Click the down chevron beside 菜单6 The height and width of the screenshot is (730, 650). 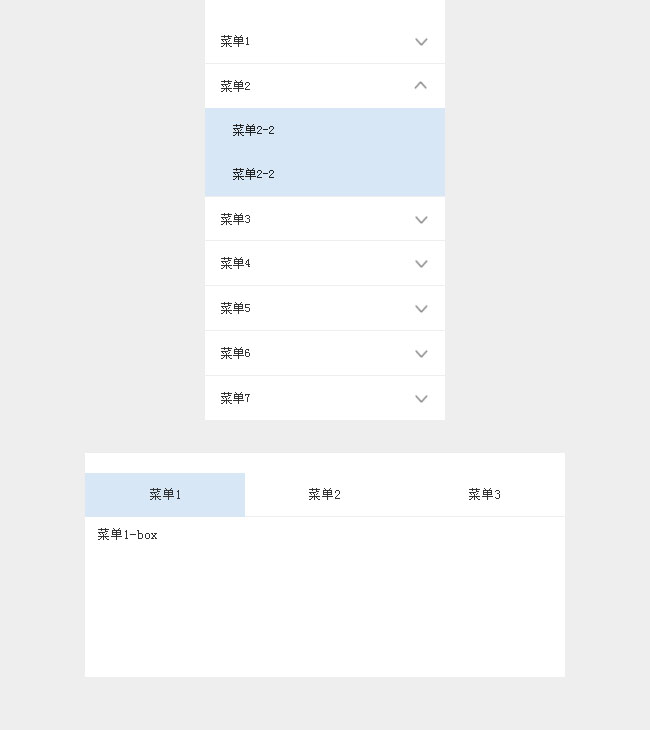point(421,354)
